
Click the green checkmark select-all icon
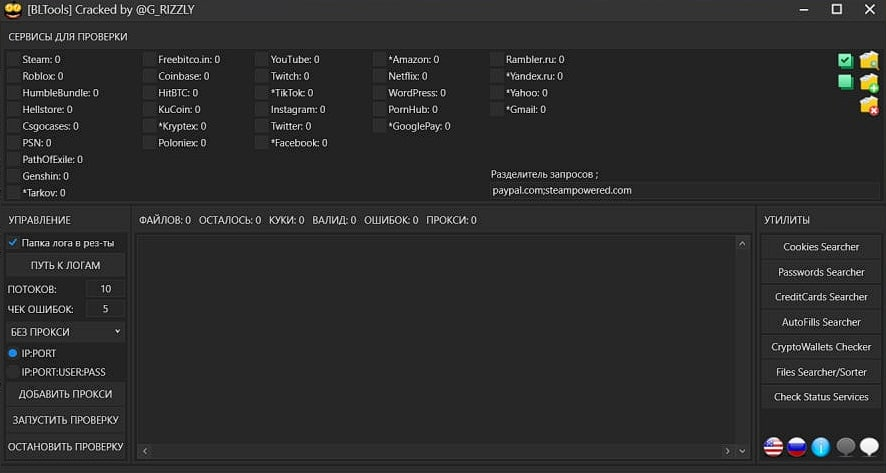pyautogui.click(x=845, y=60)
